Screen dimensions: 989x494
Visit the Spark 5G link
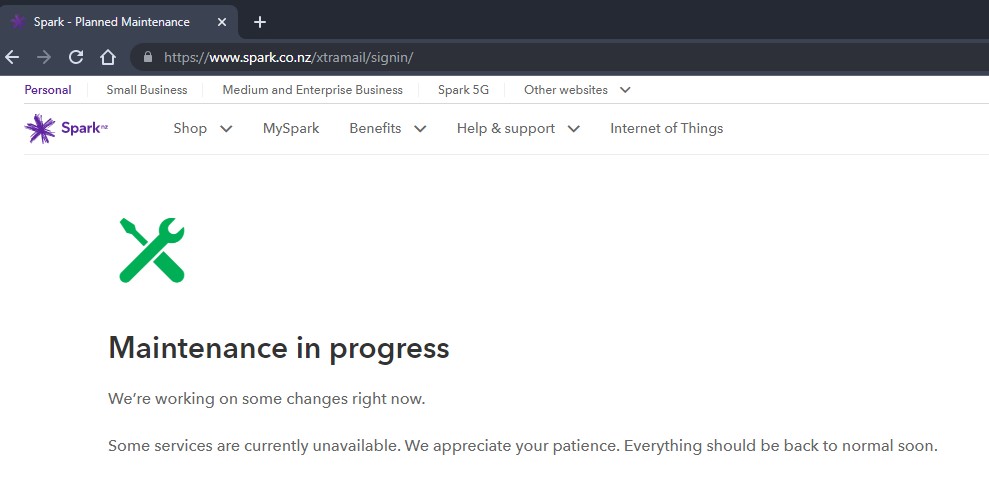pyautogui.click(x=464, y=90)
